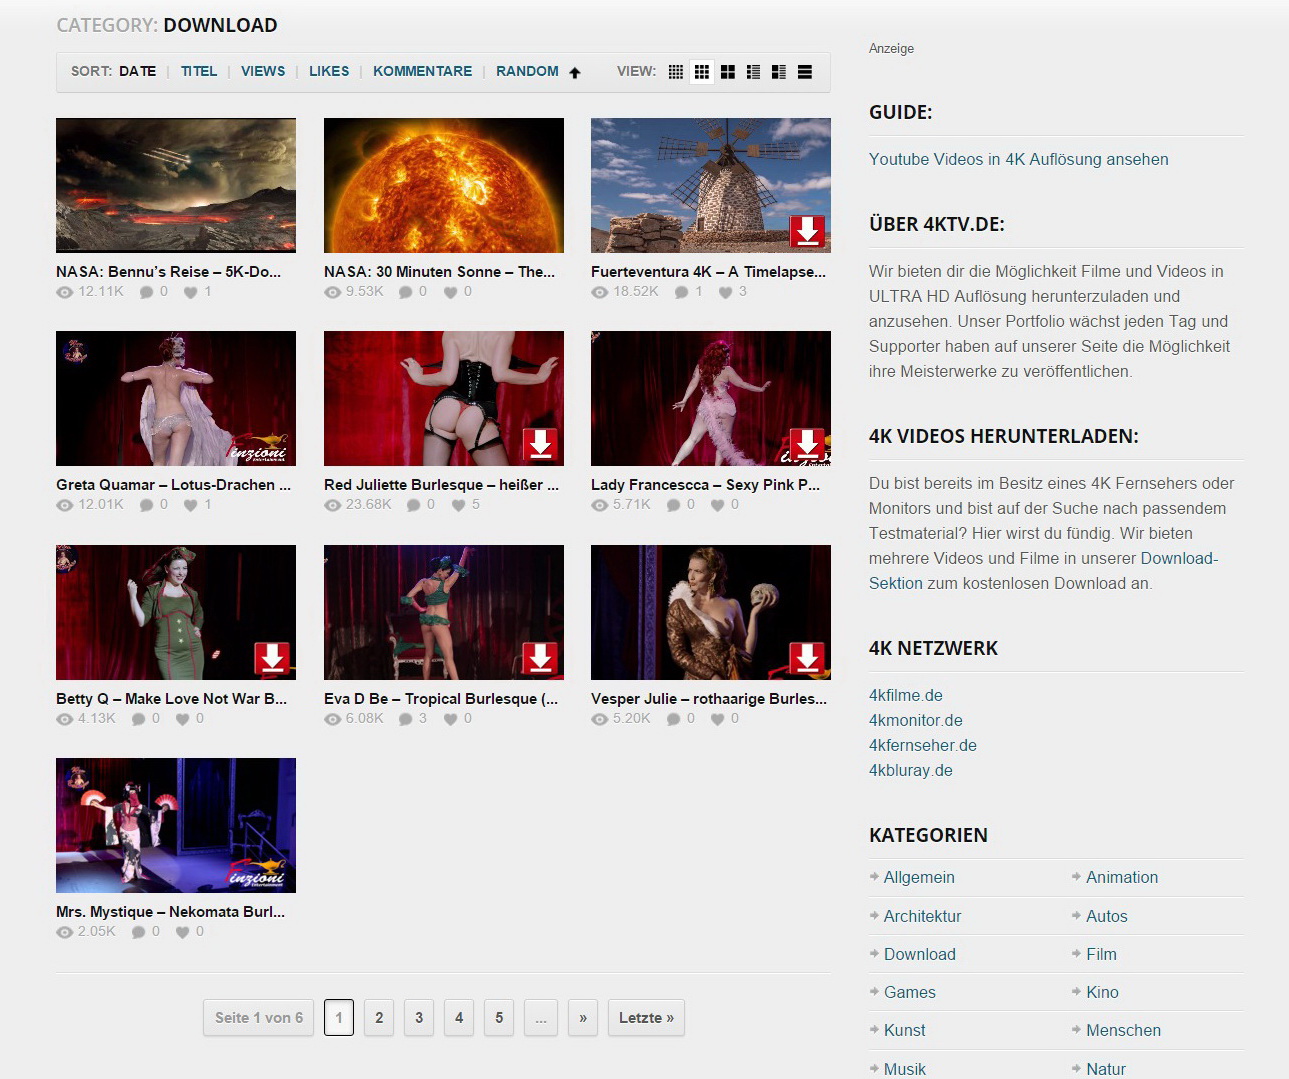Viewport: 1289px width, 1079px height.
Task: Open NASA 30 Minuten Sonne video thumbnail
Action: pyautogui.click(x=444, y=185)
